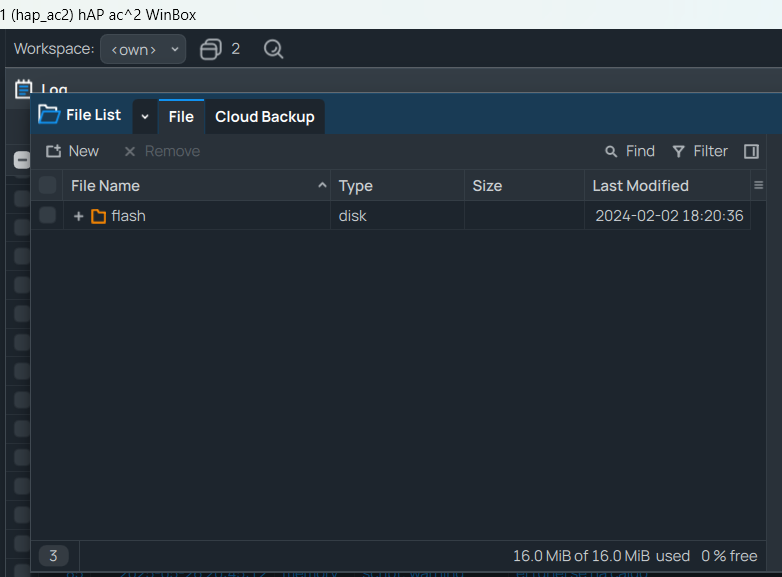Screen dimensions: 782x577
Task: Sort by the File Name column
Action: coord(197,186)
